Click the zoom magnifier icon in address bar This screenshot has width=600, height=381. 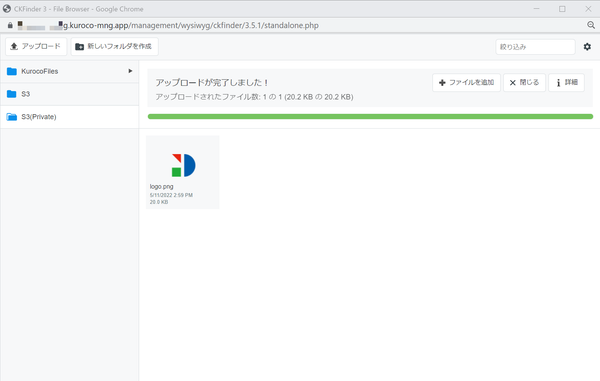point(591,25)
